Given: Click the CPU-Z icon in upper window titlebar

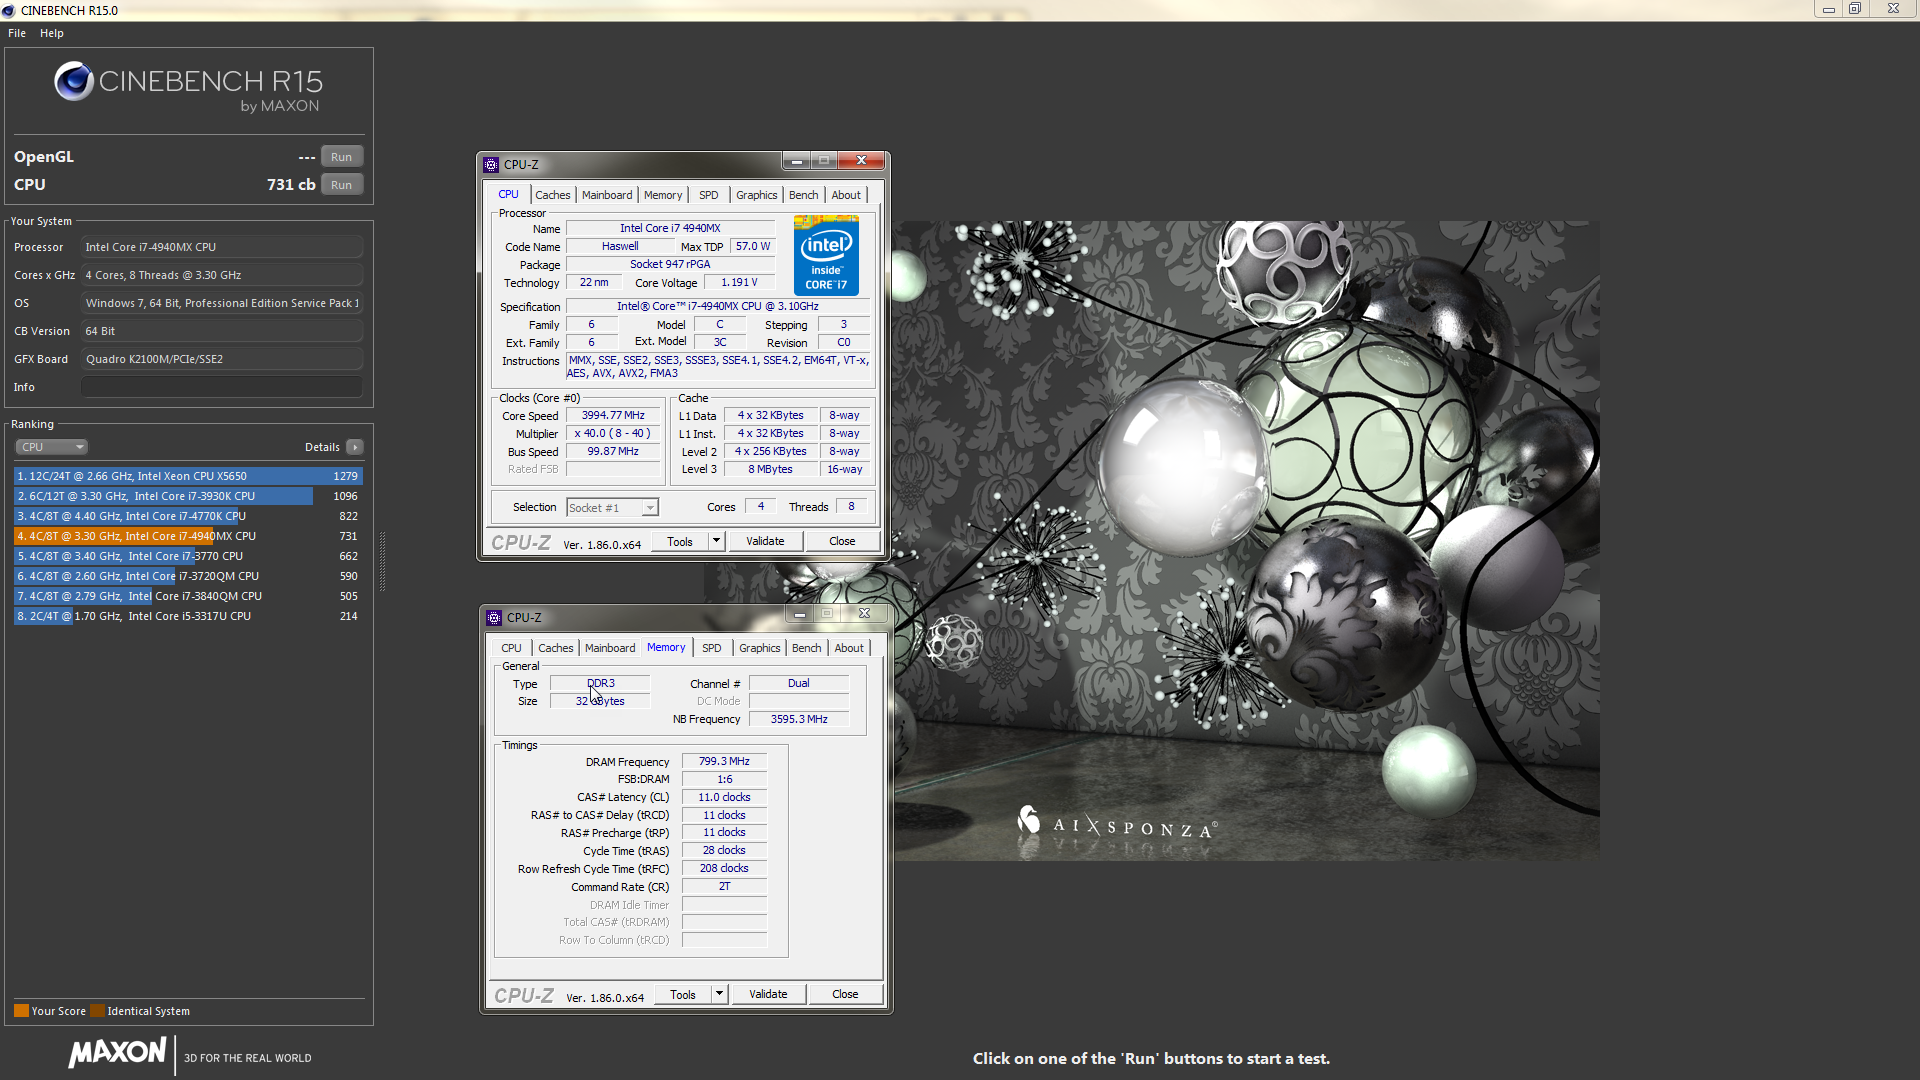Looking at the screenshot, I should tap(491, 165).
